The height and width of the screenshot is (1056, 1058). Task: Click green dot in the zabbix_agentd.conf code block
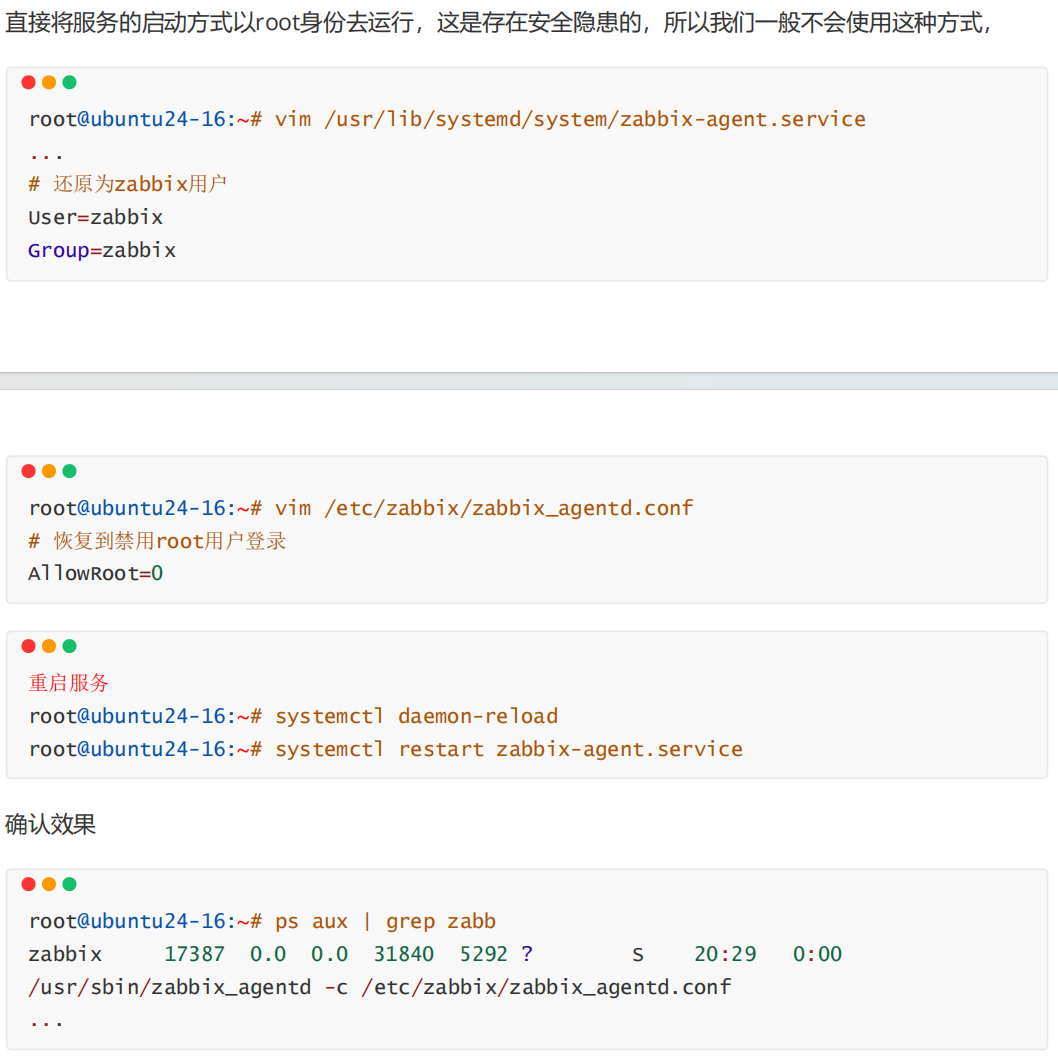tap(69, 471)
